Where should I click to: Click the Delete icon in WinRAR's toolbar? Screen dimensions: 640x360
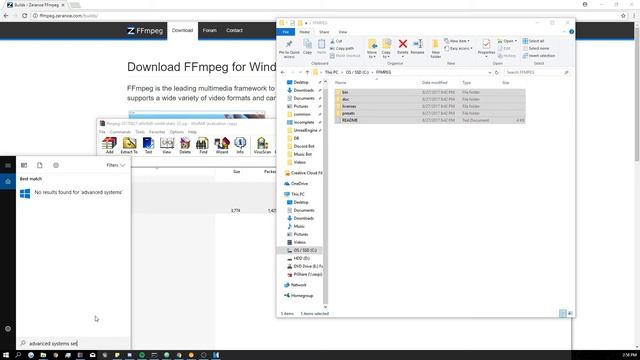185,145
